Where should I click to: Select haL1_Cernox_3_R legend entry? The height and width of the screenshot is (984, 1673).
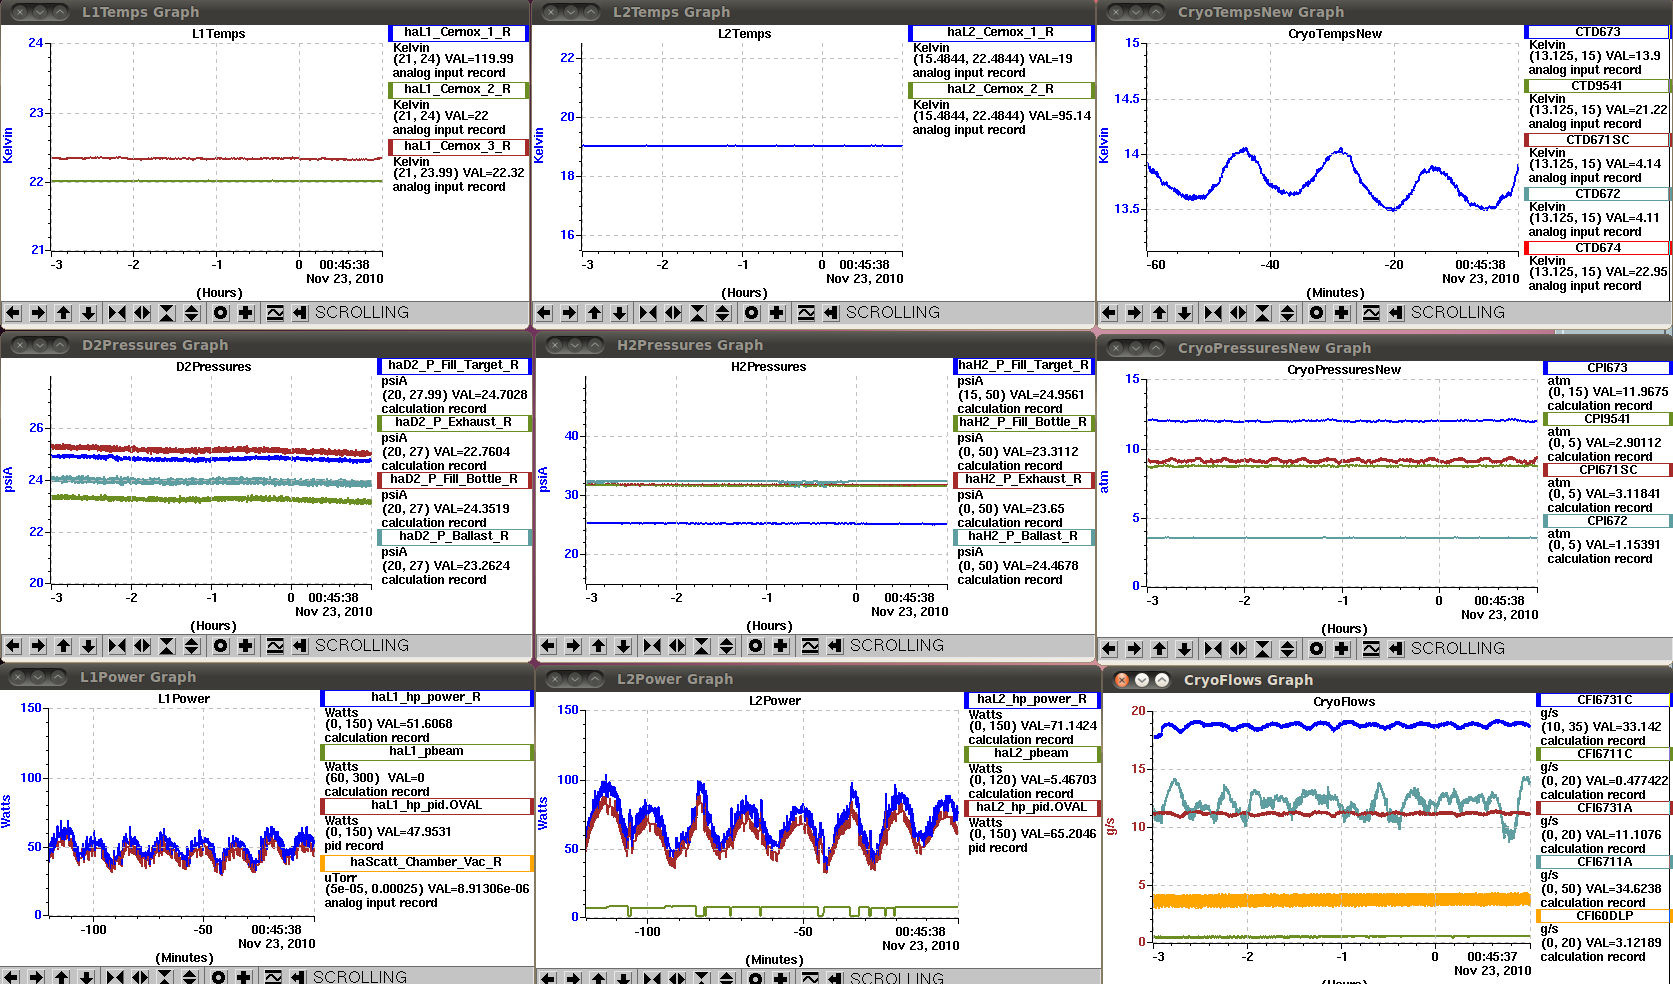click(x=458, y=147)
